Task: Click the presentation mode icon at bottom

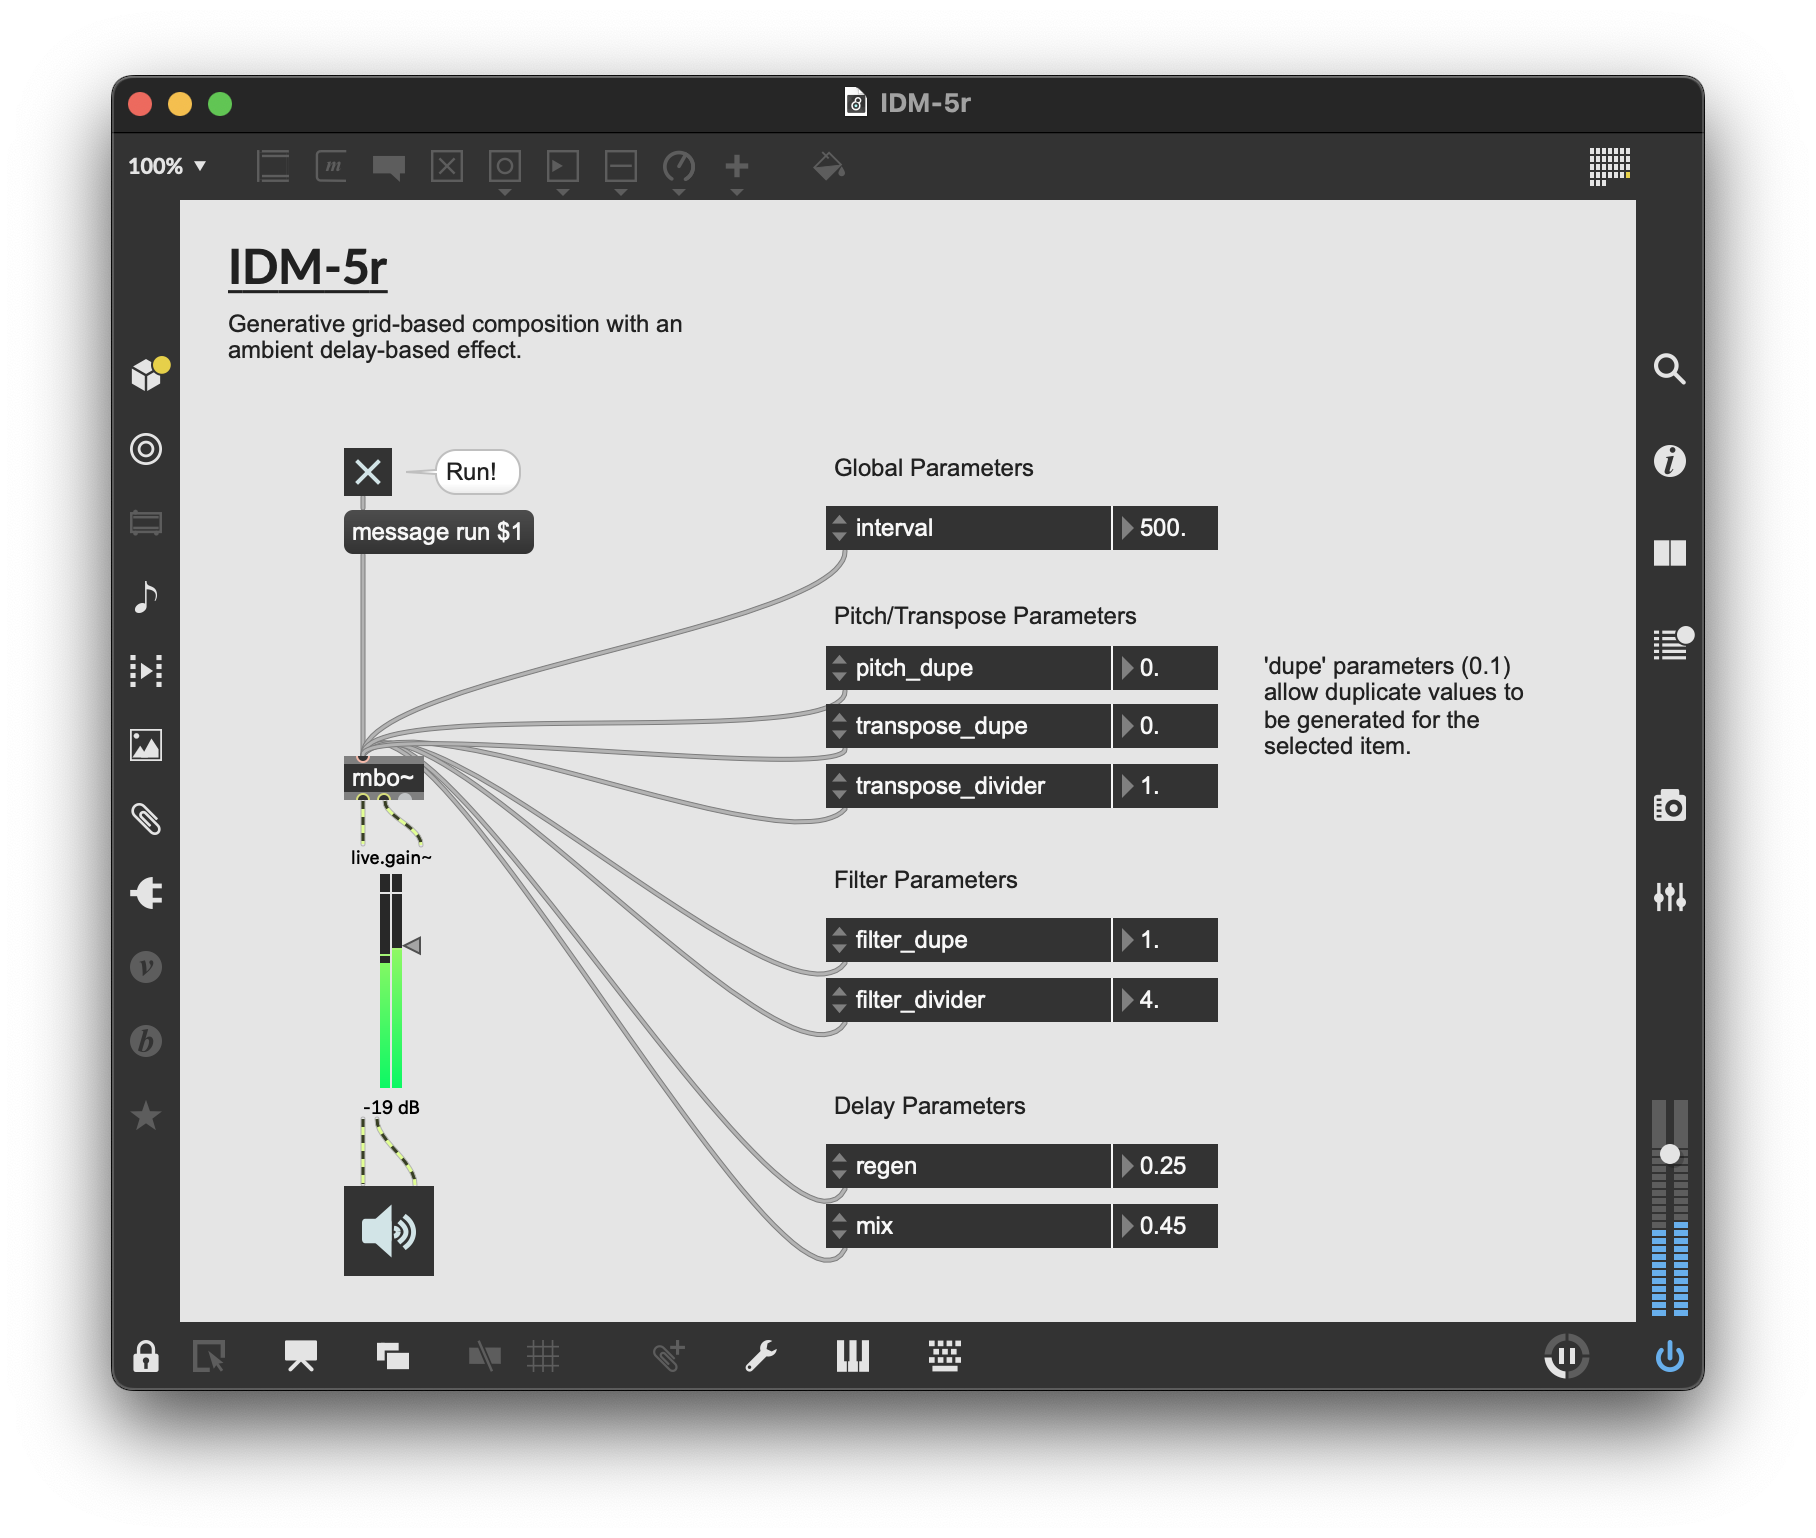Action: 300,1356
